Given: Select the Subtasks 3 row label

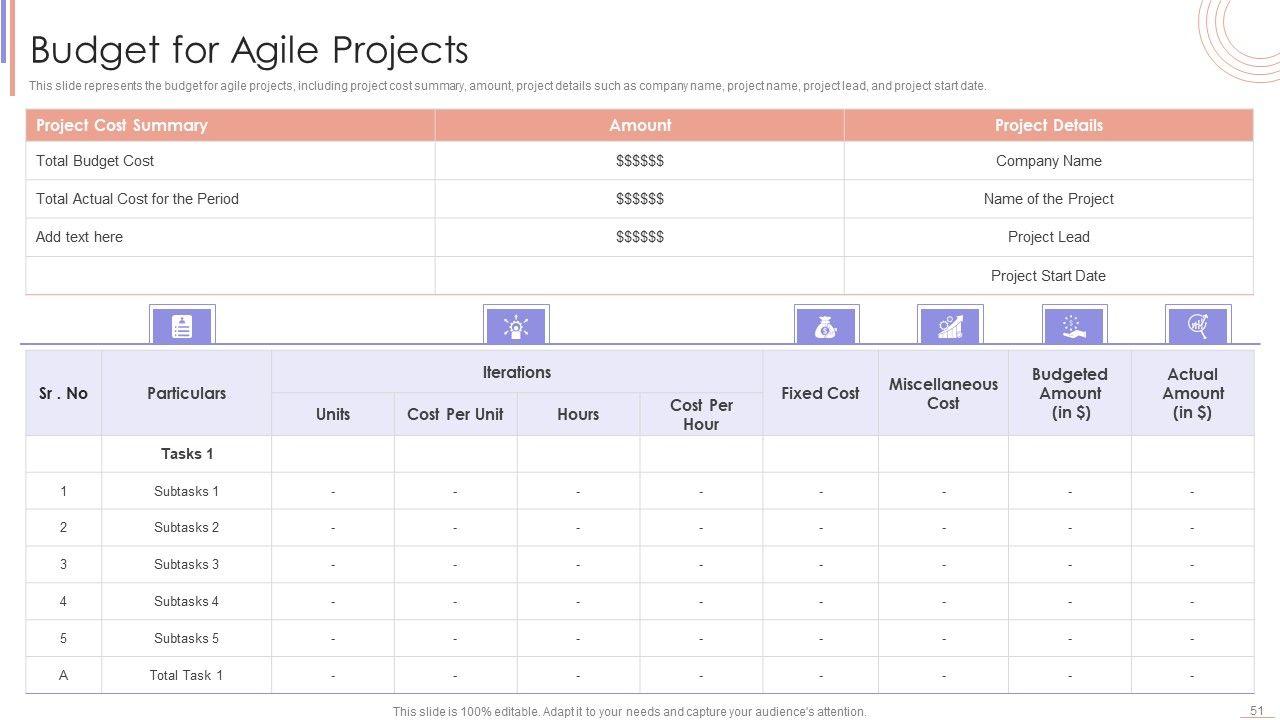Looking at the screenshot, I should click(186, 564).
